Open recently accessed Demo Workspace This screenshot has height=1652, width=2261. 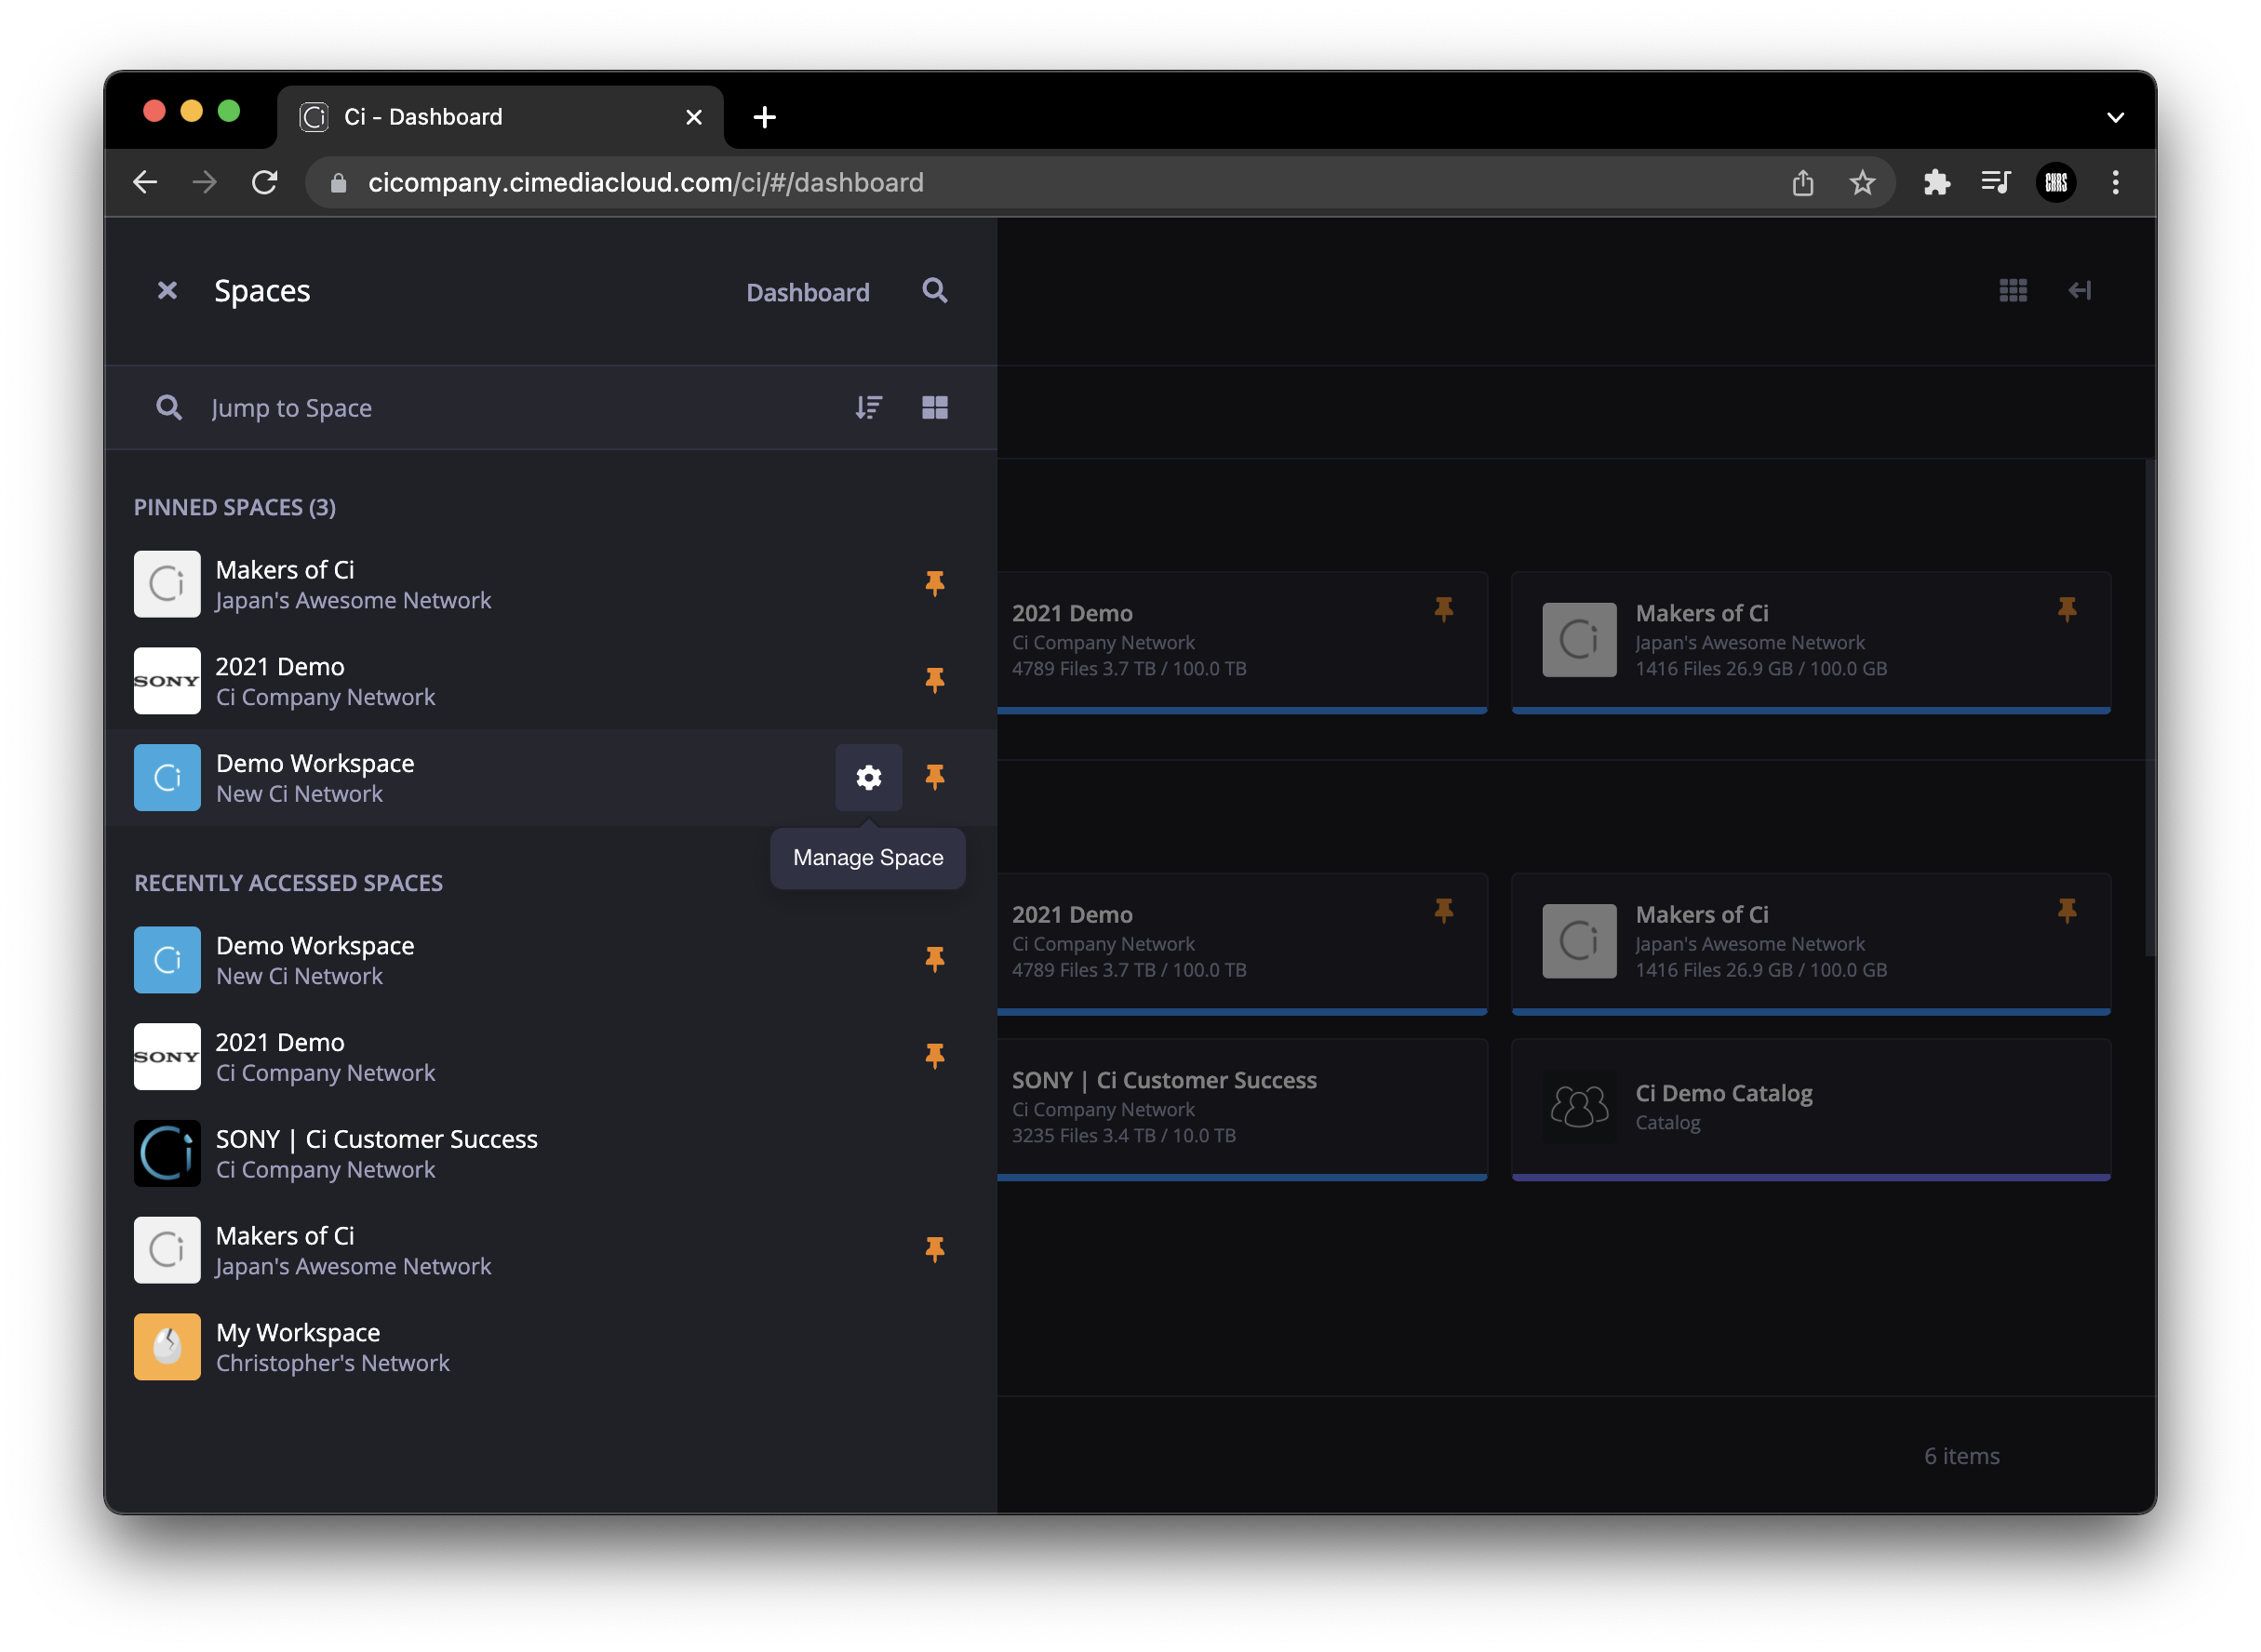coord(550,960)
